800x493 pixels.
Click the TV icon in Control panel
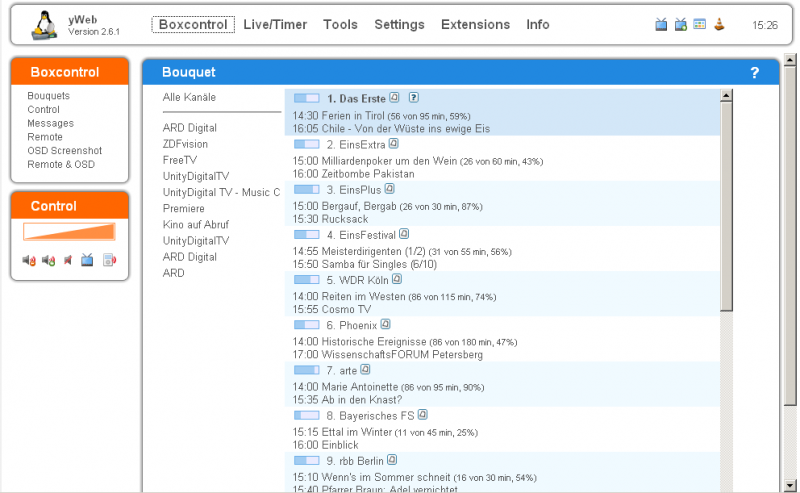coord(87,260)
